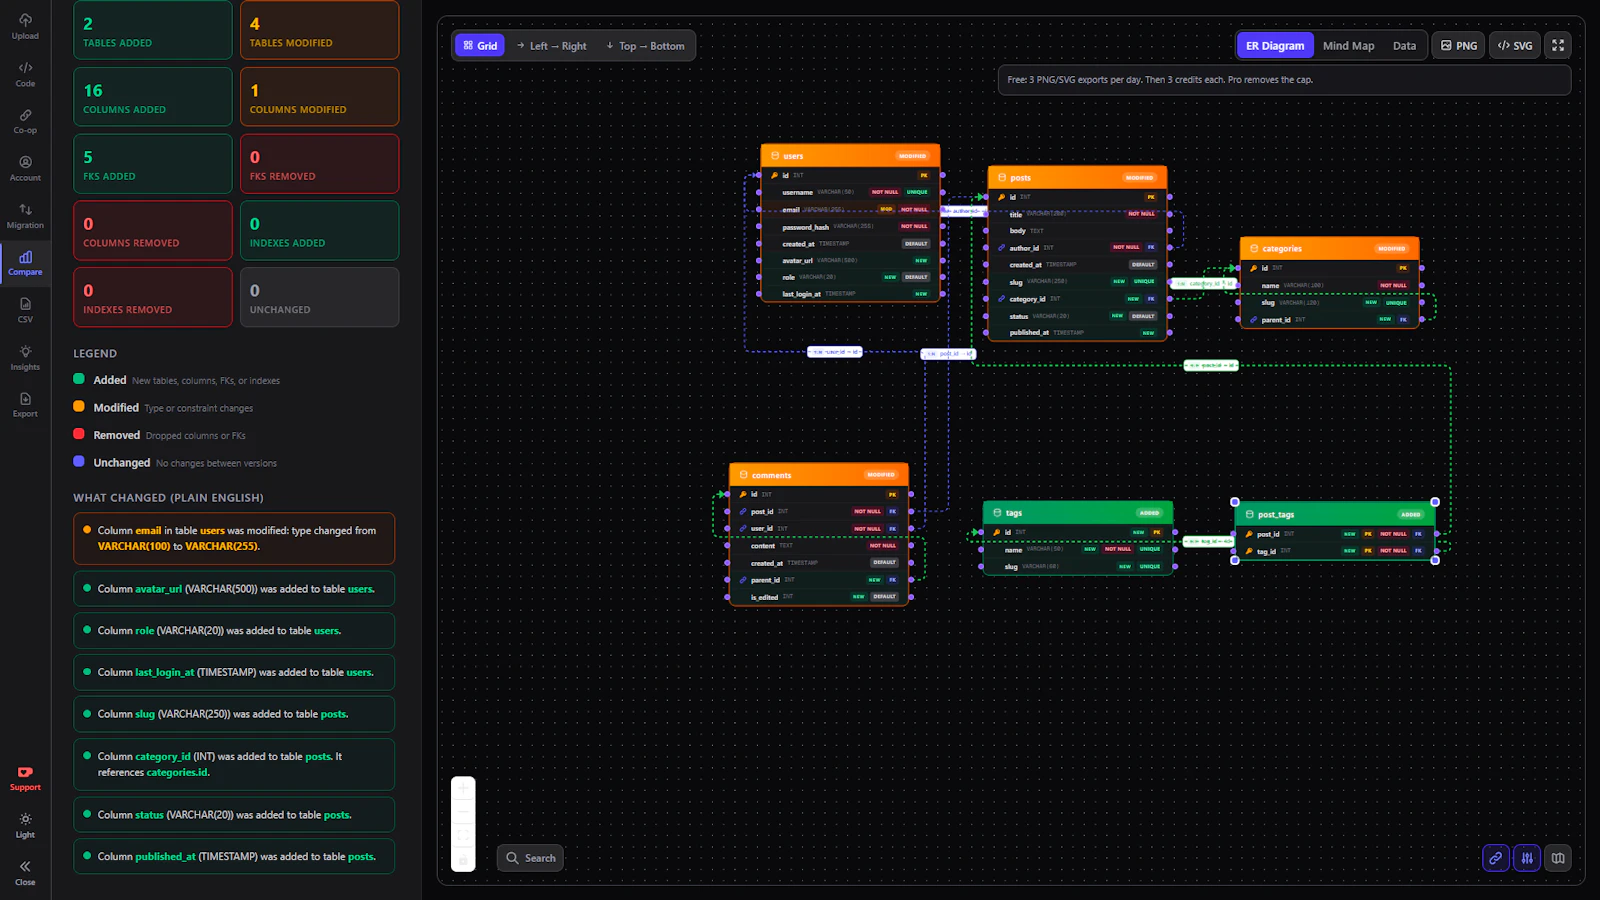The image size is (1600, 900).
Task: Click the blue Unchanged legend swatch
Action: pos(79,461)
